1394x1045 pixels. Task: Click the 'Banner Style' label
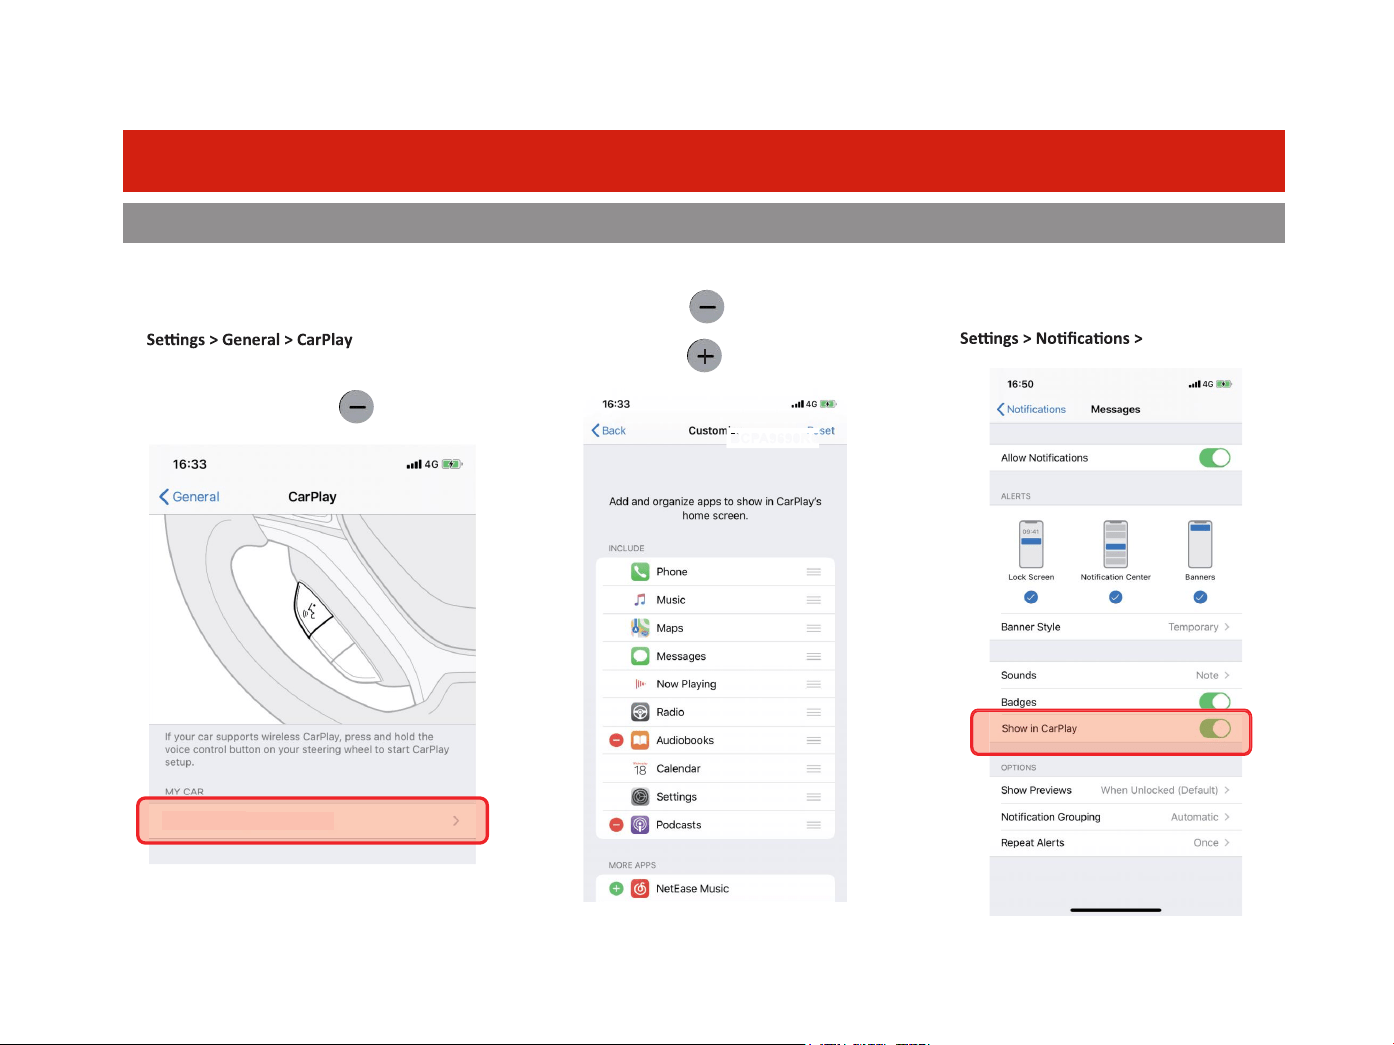(1030, 627)
